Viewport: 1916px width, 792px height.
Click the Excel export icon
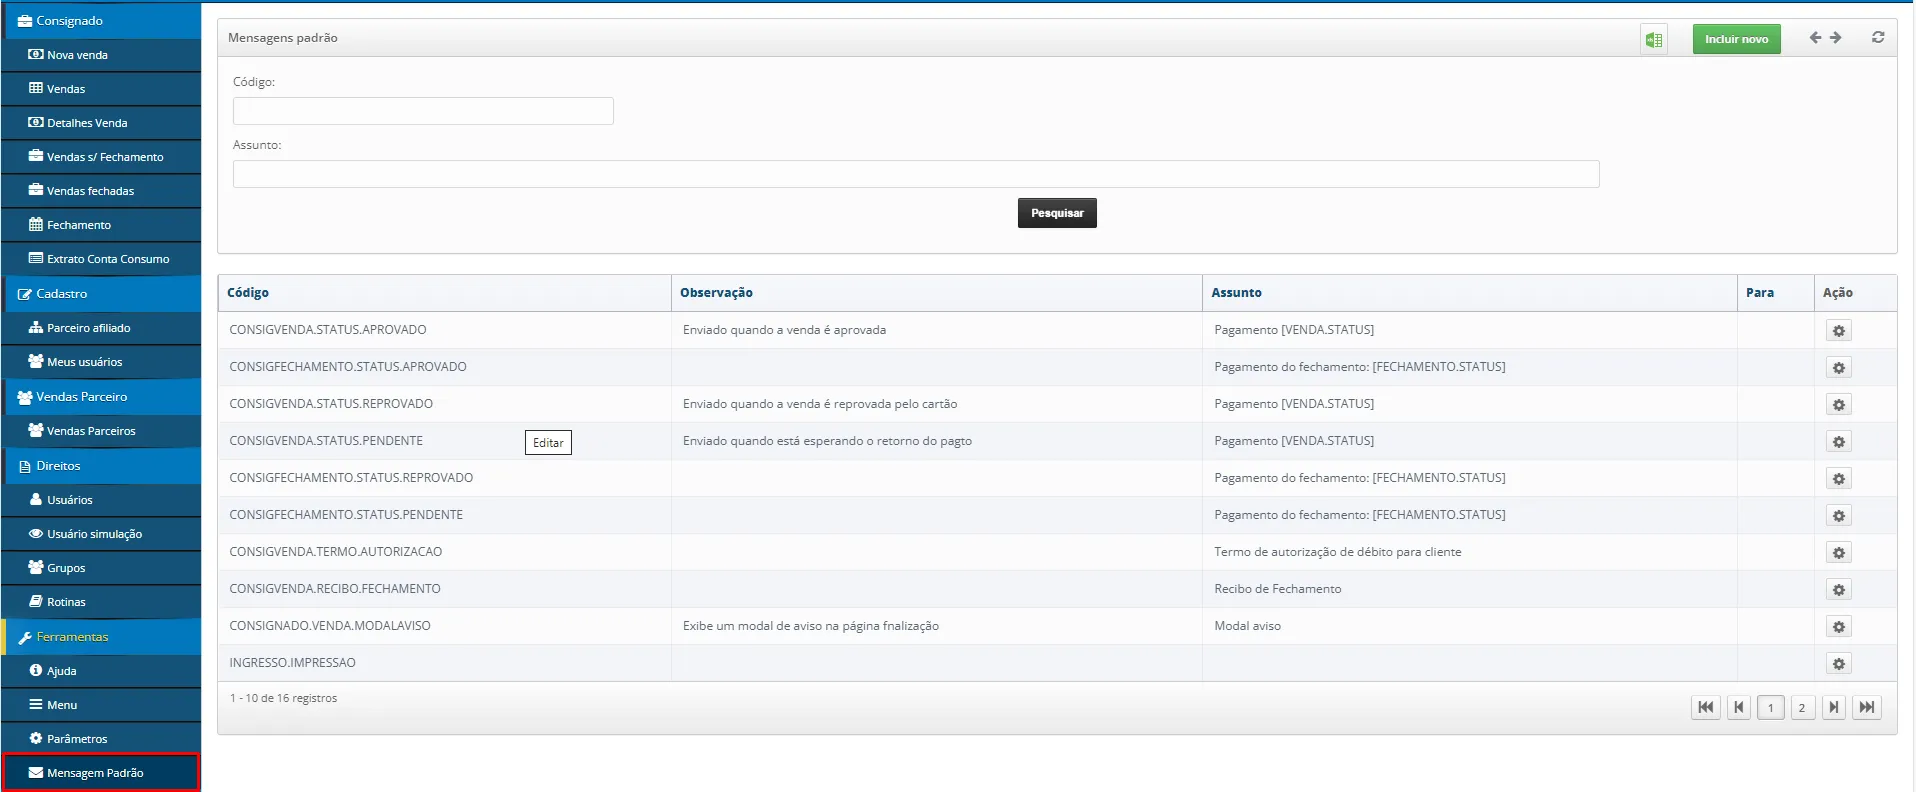point(1654,40)
